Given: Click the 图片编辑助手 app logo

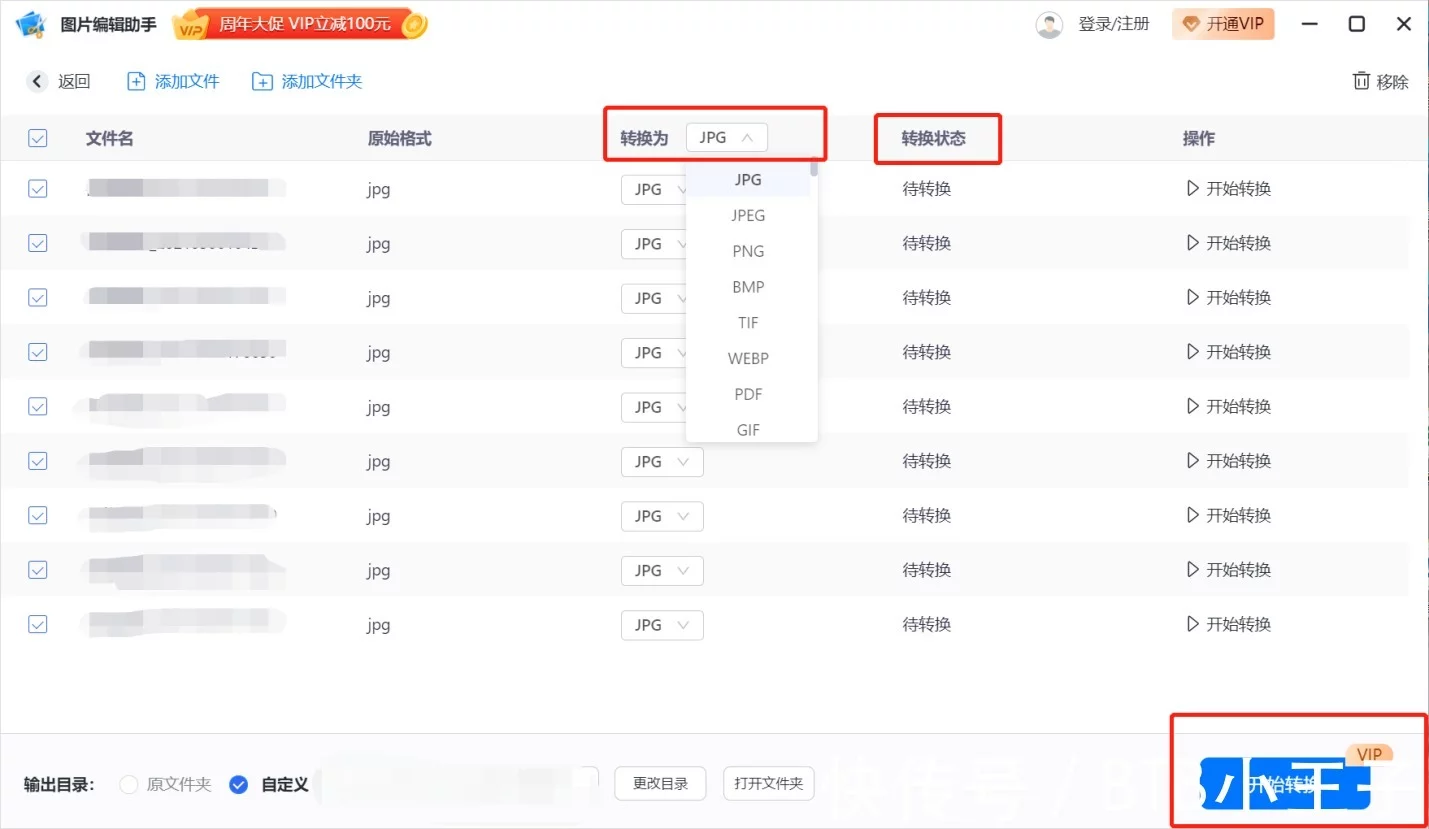Looking at the screenshot, I should [33, 25].
